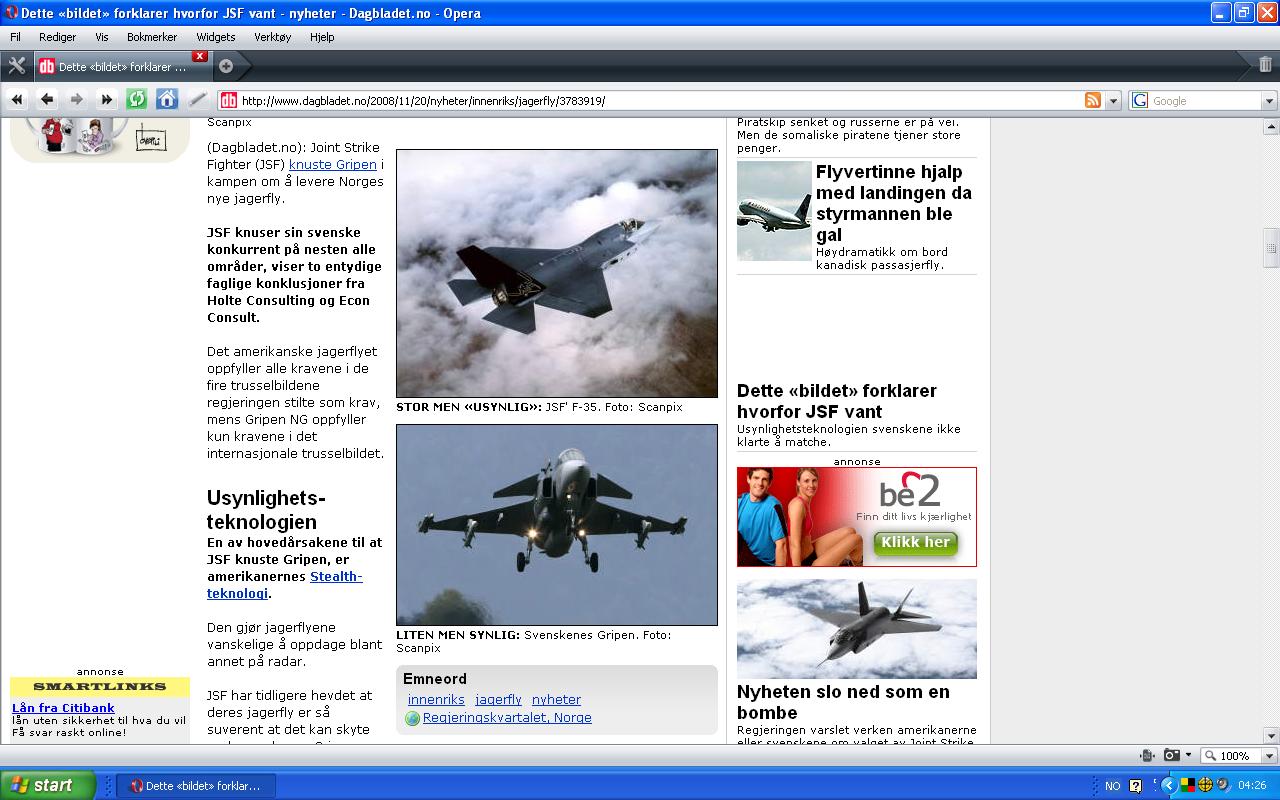Open 'Dette «bildet» forklarer hvorfor JSF vant' headline

click(x=837, y=401)
